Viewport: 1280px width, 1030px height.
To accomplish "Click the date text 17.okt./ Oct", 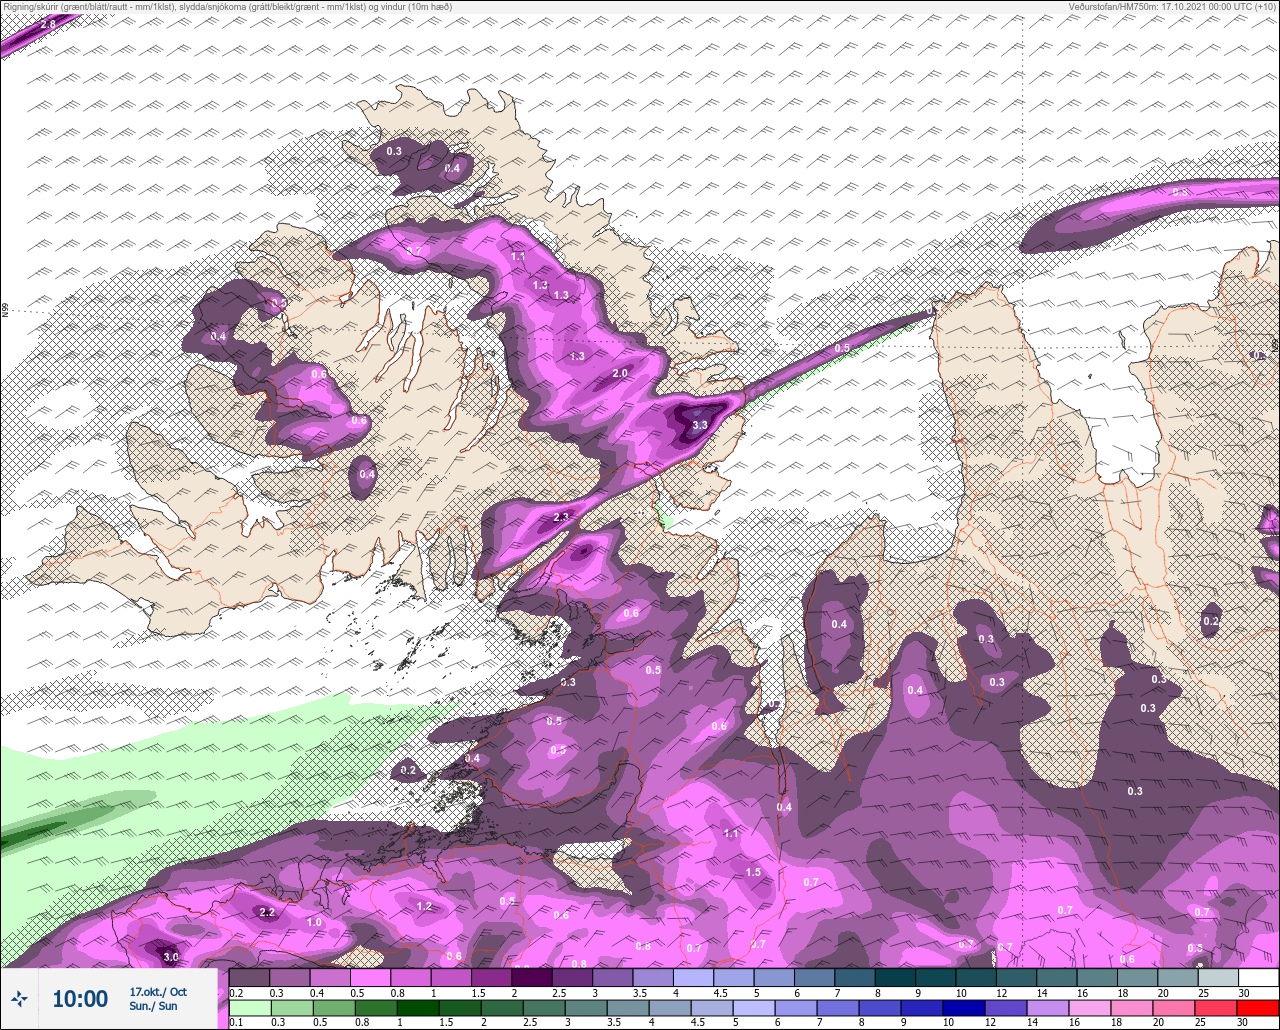I will point(157,991).
